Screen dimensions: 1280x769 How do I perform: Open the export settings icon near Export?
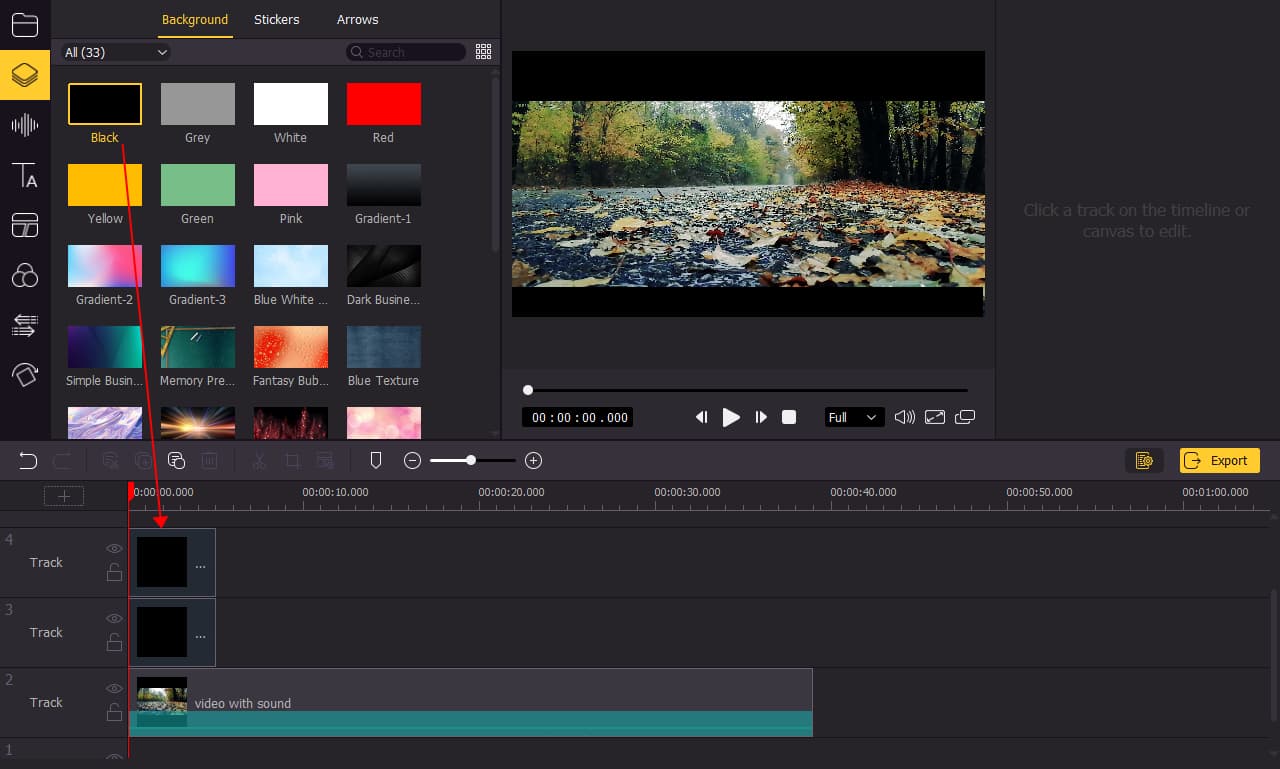pyautogui.click(x=1144, y=460)
